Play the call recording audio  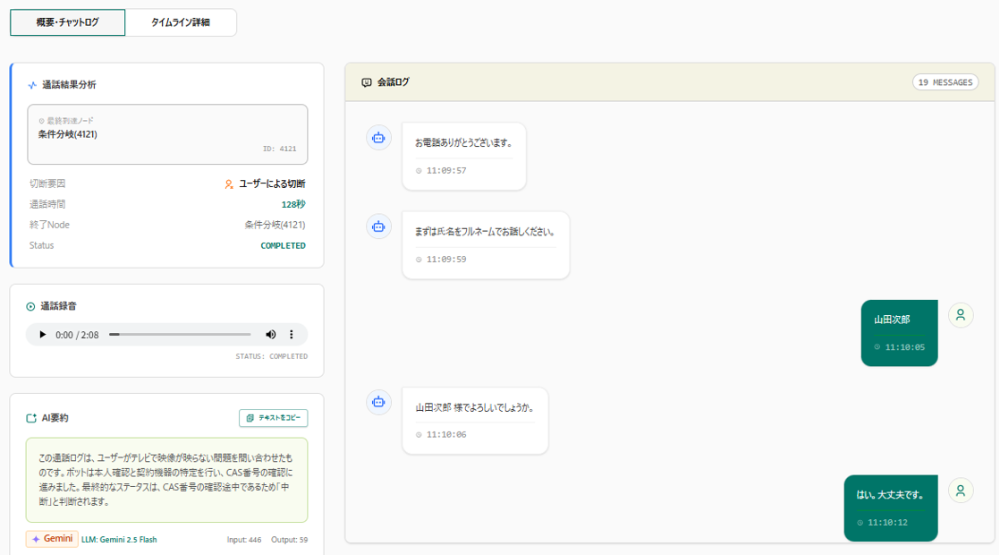(x=43, y=334)
